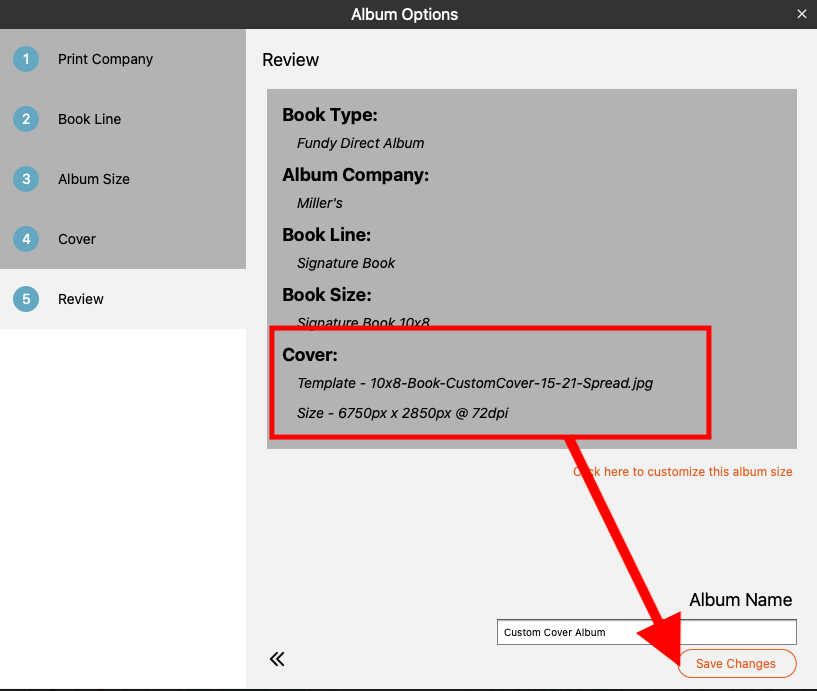Click the customize this album size link
Screen dimensions: 817x691
pos(683,472)
